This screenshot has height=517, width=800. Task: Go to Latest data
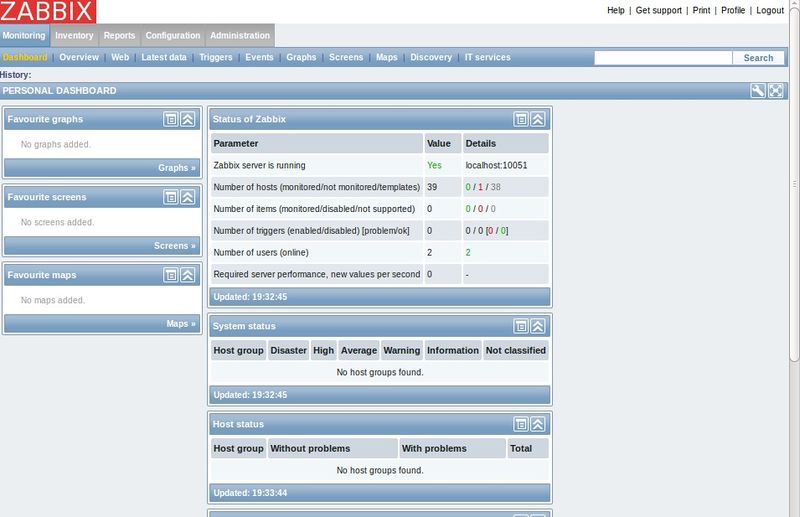click(164, 57)
